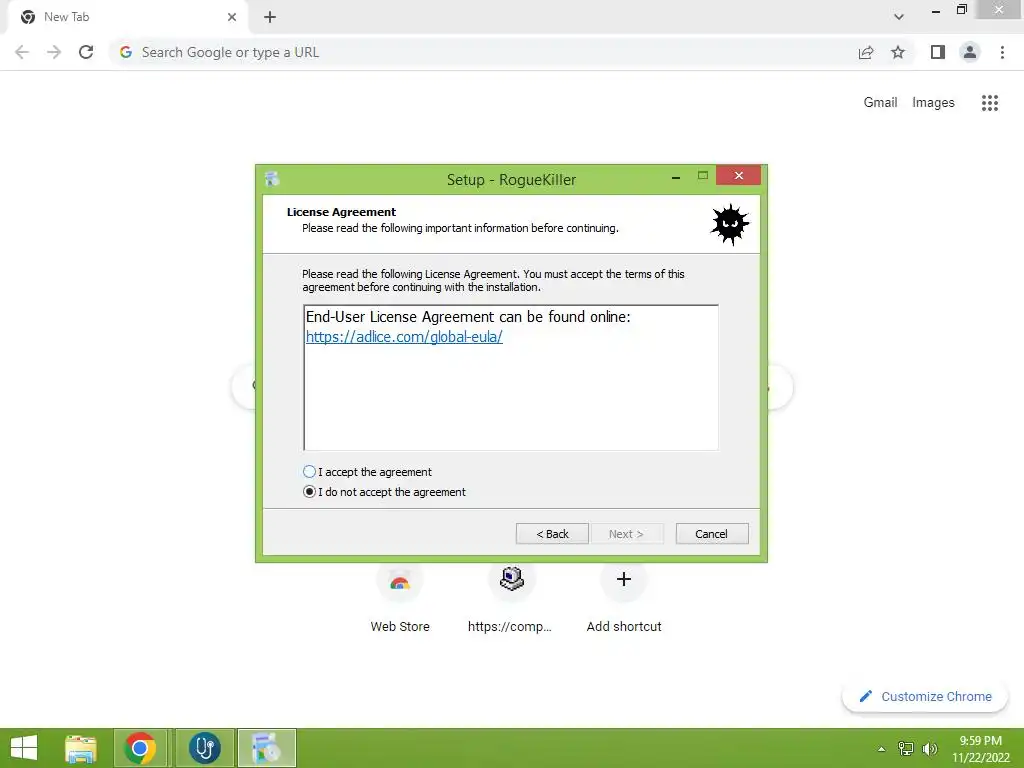Click the RogueKiller virus logo
The image size is (1024, 768).
[x=730, y=224]
